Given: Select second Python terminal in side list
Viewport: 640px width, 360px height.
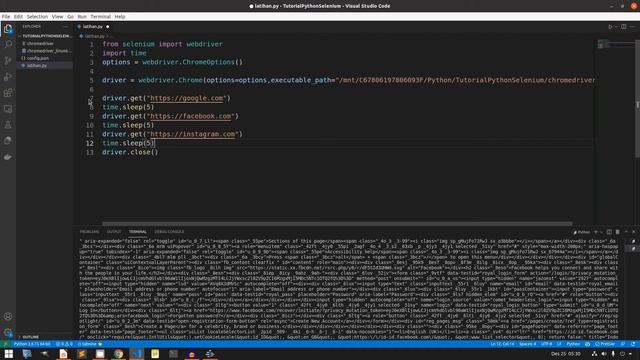Looking at the screenshot, I should click(x=633, y=248).
